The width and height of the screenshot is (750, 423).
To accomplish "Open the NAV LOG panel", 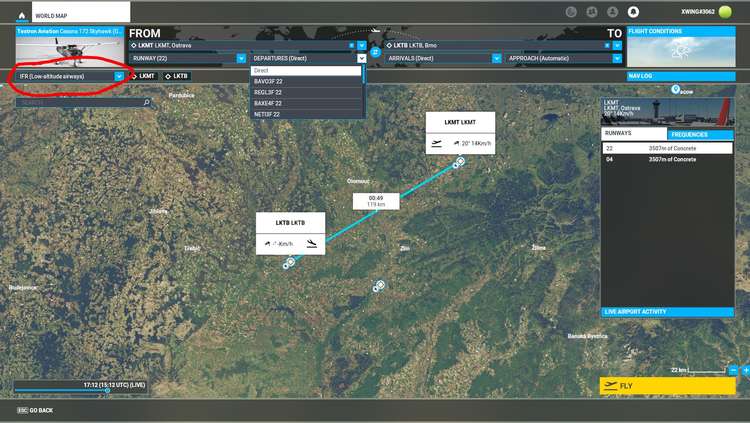I will (642, 75).
